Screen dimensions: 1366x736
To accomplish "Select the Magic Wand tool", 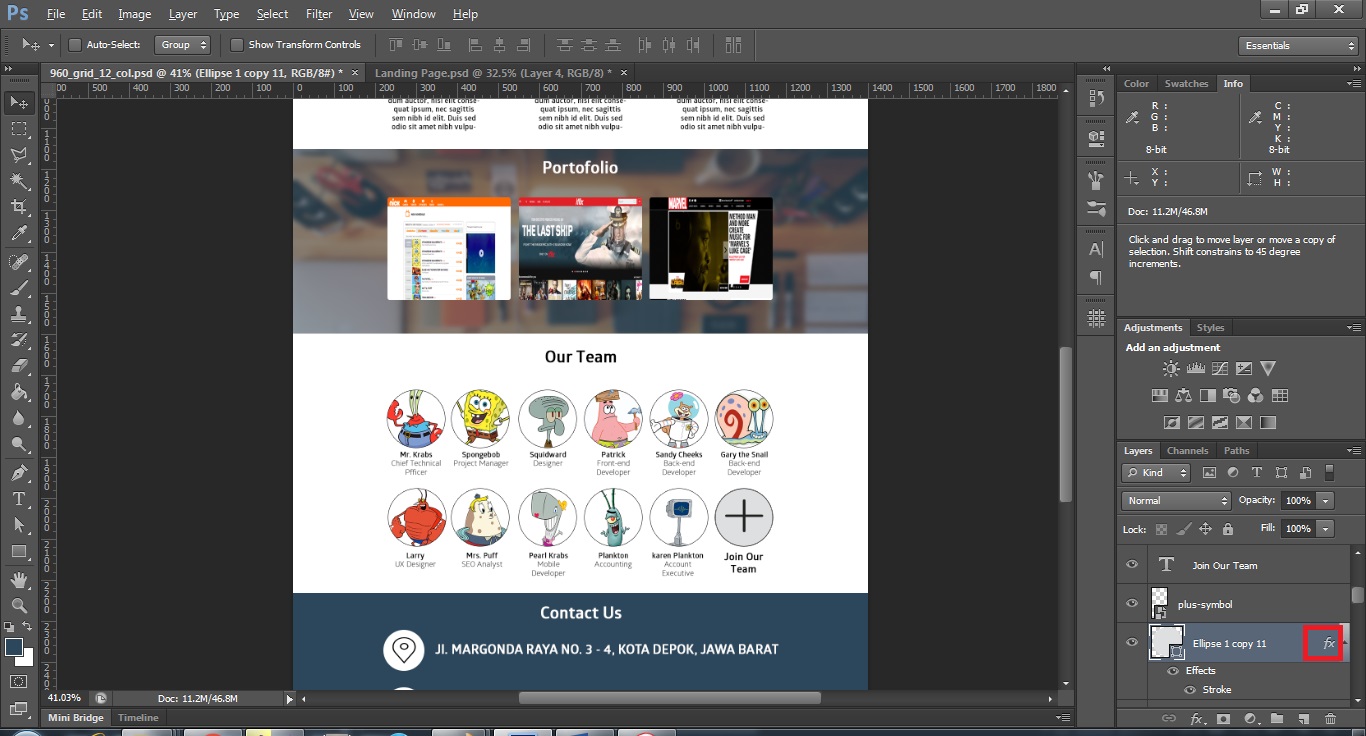I will pyautogui.click(x=19, y=181).
